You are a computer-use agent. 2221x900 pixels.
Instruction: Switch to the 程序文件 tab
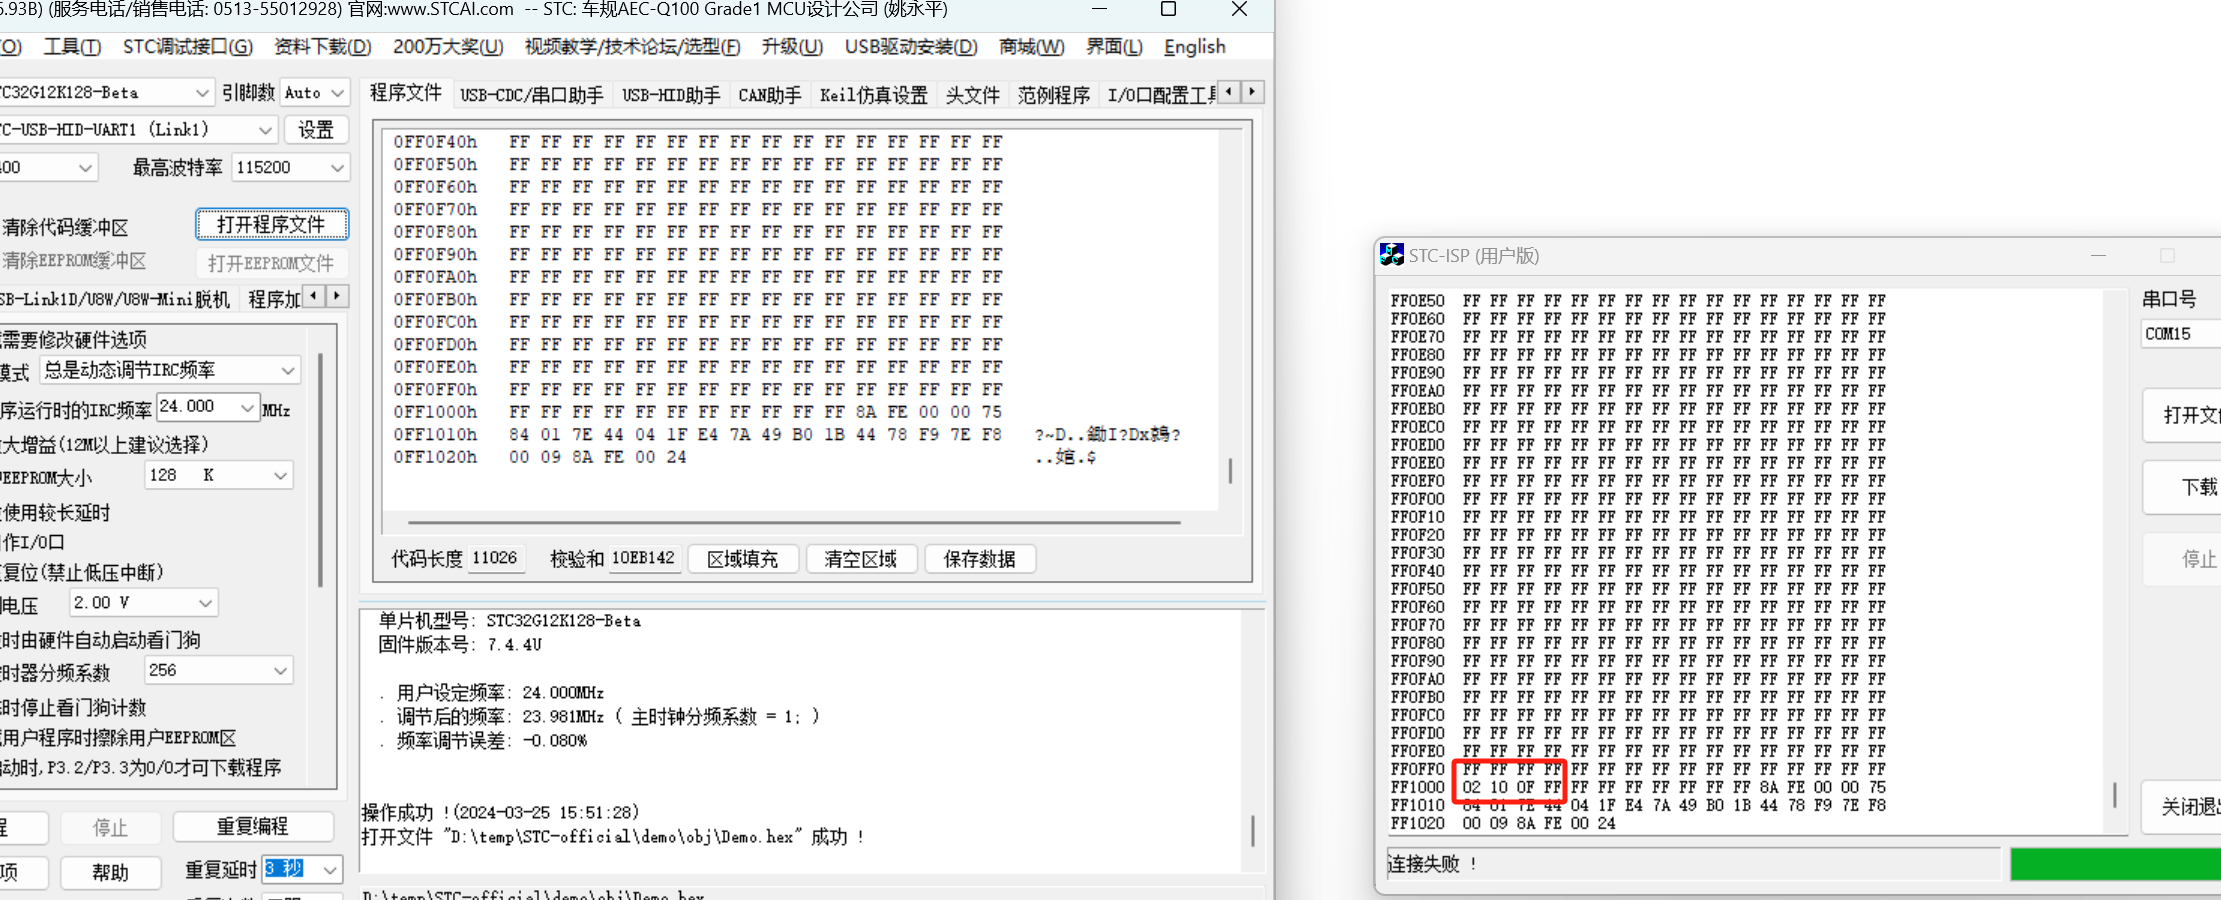(x=406, y=93)
